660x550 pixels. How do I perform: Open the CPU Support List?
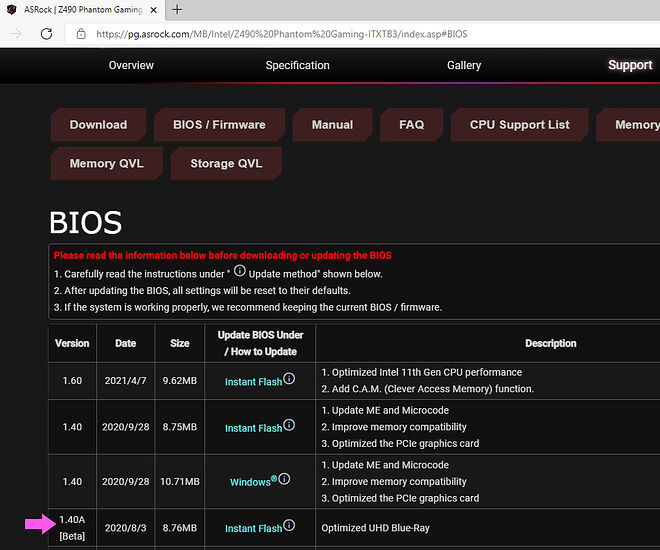pos(519,125)
